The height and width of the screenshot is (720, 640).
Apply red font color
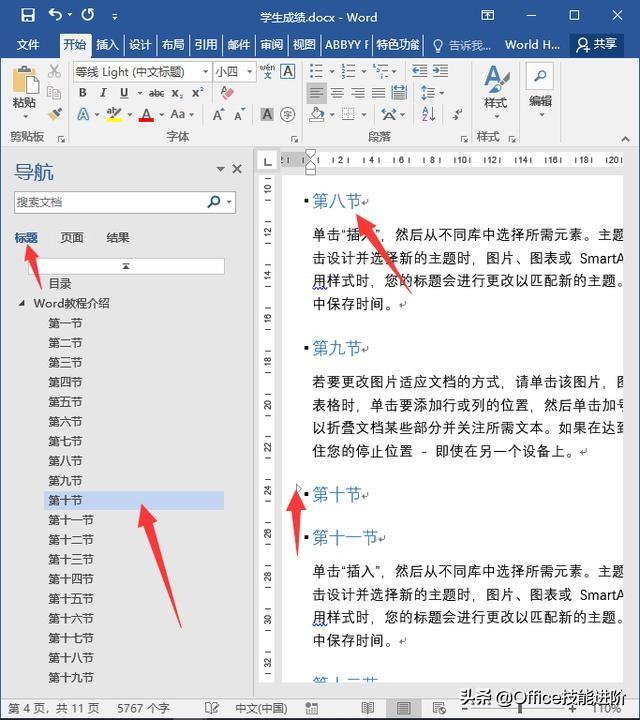(146, 114)
